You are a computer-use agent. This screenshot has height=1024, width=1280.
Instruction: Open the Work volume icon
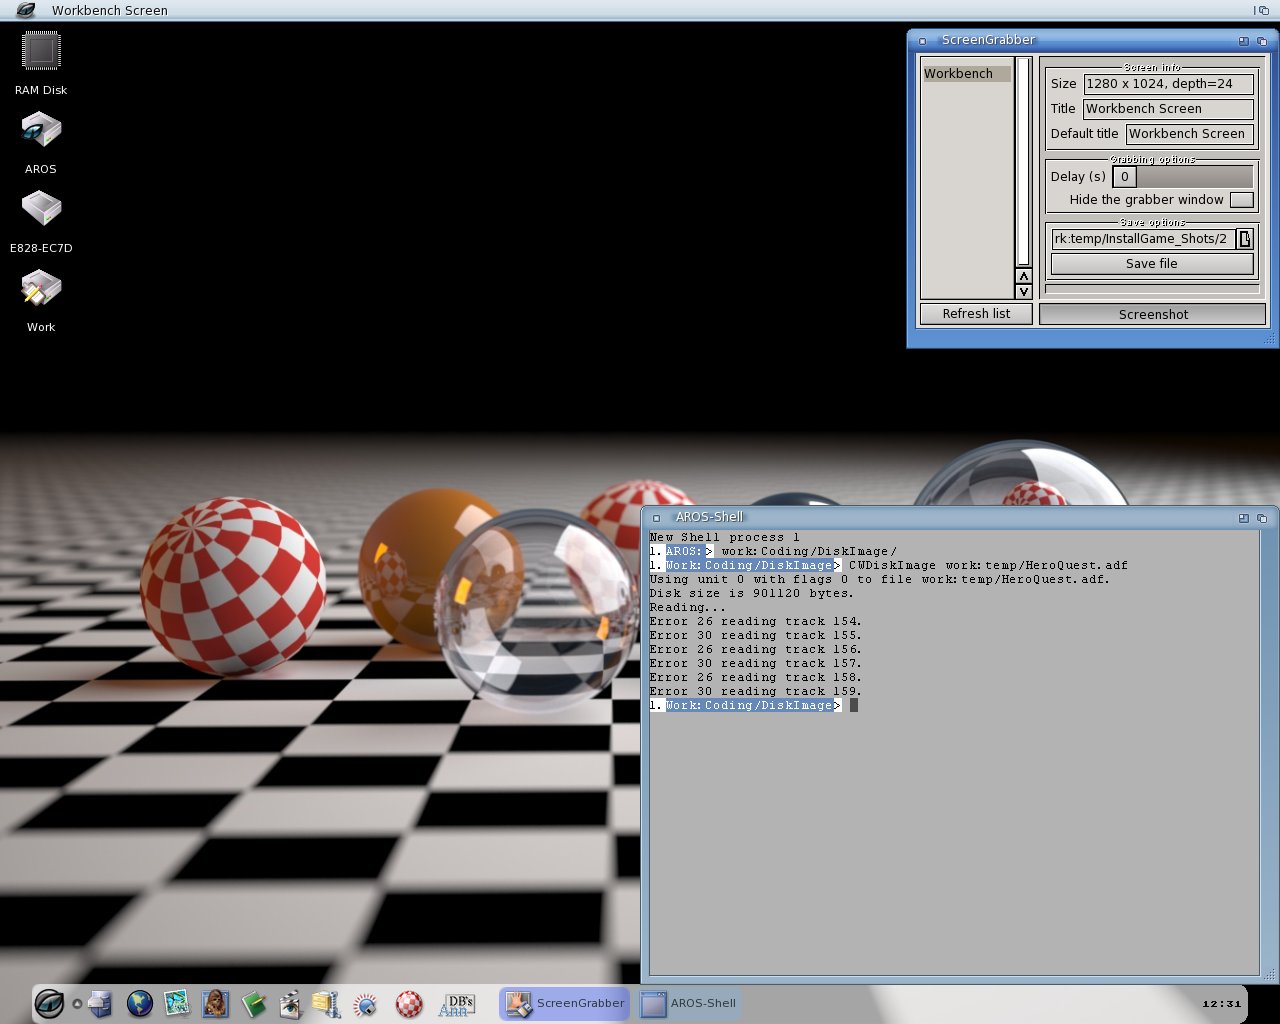point(41,289)
